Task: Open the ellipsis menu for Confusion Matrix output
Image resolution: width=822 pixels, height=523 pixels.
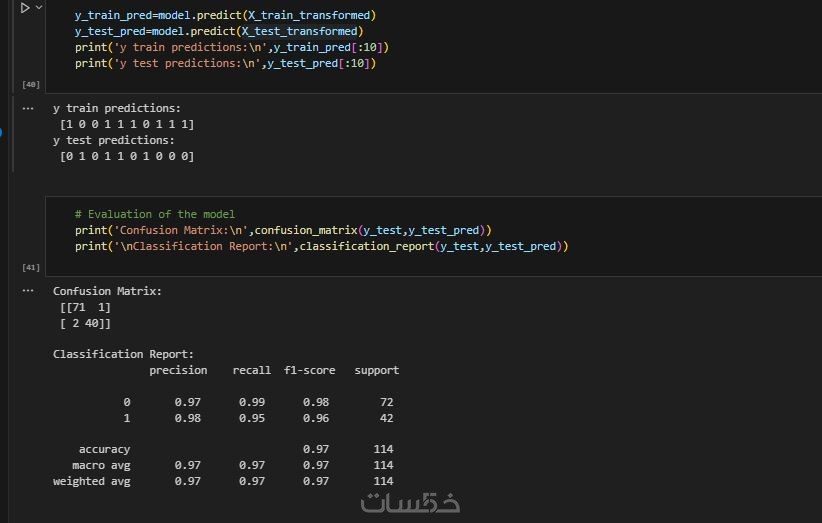Action: coord(28,291)
